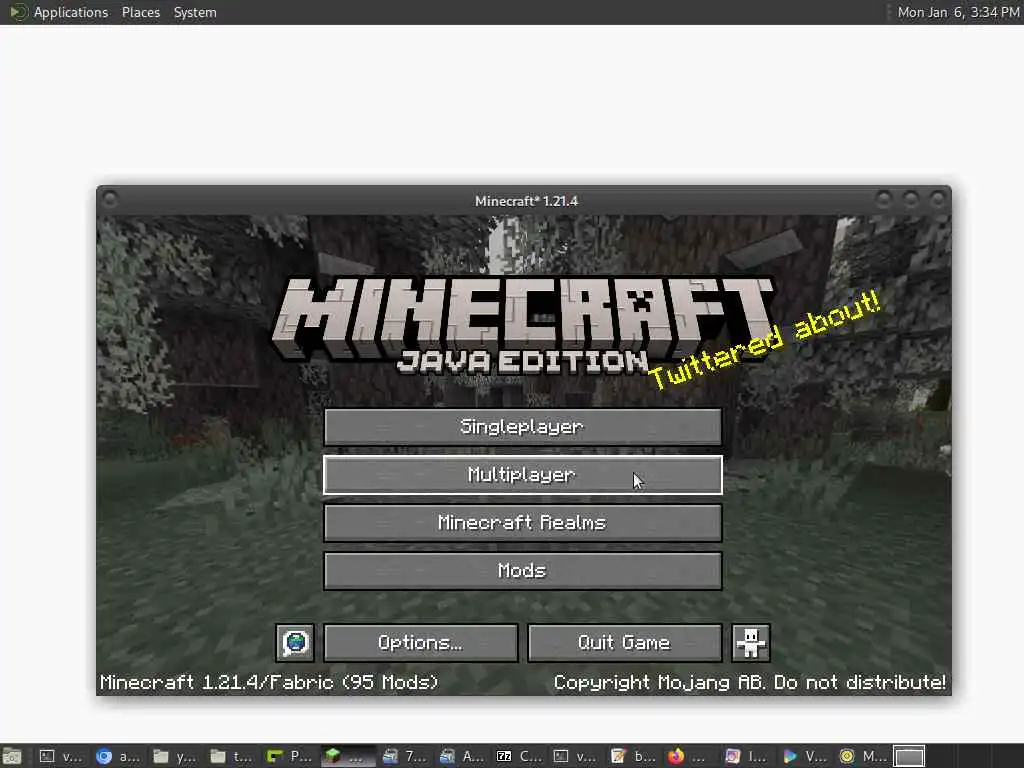Switch to purple app taskbar entry 'I...'
This screenshot has width=1024, height=768.
746,756
